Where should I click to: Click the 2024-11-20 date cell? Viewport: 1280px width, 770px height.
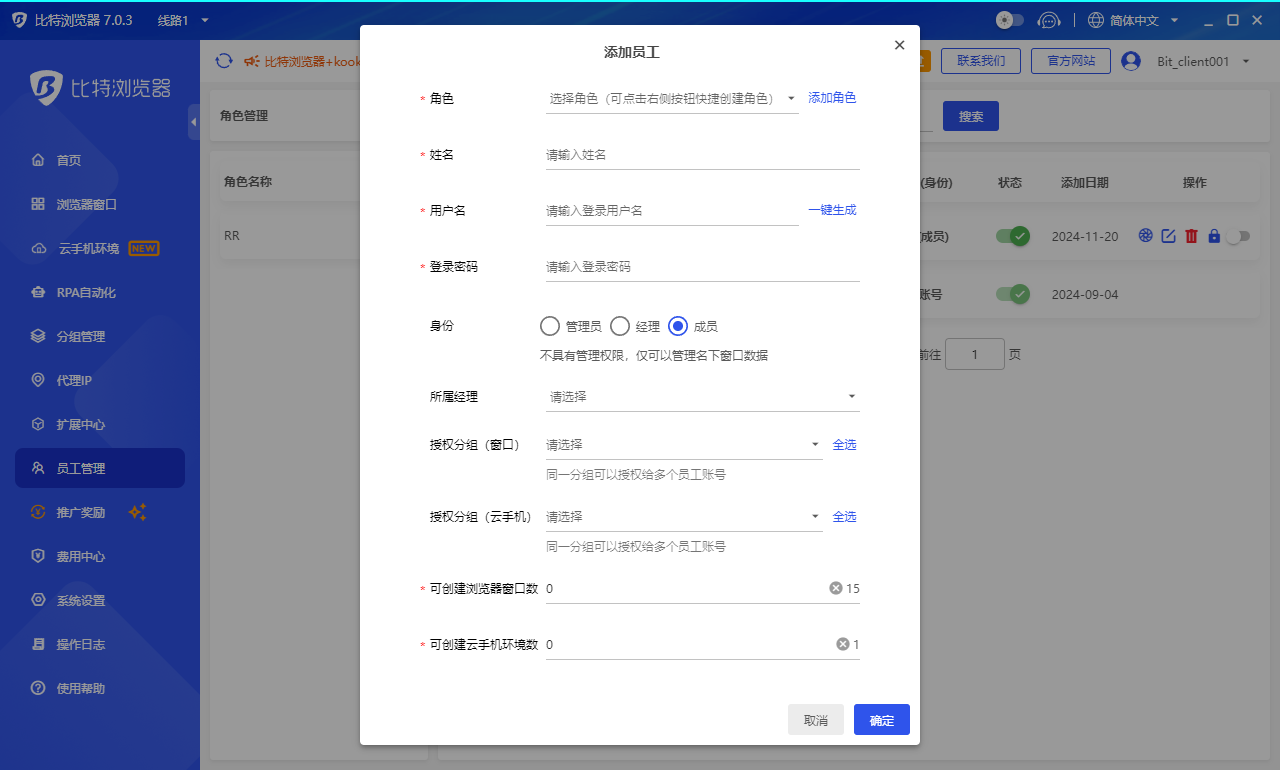point(1085,237)
